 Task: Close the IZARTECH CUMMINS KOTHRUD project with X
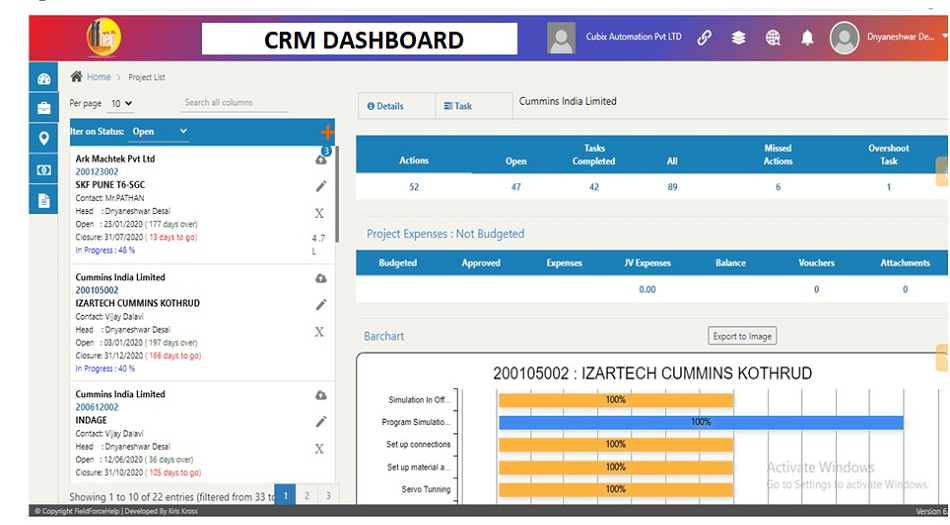319,332
